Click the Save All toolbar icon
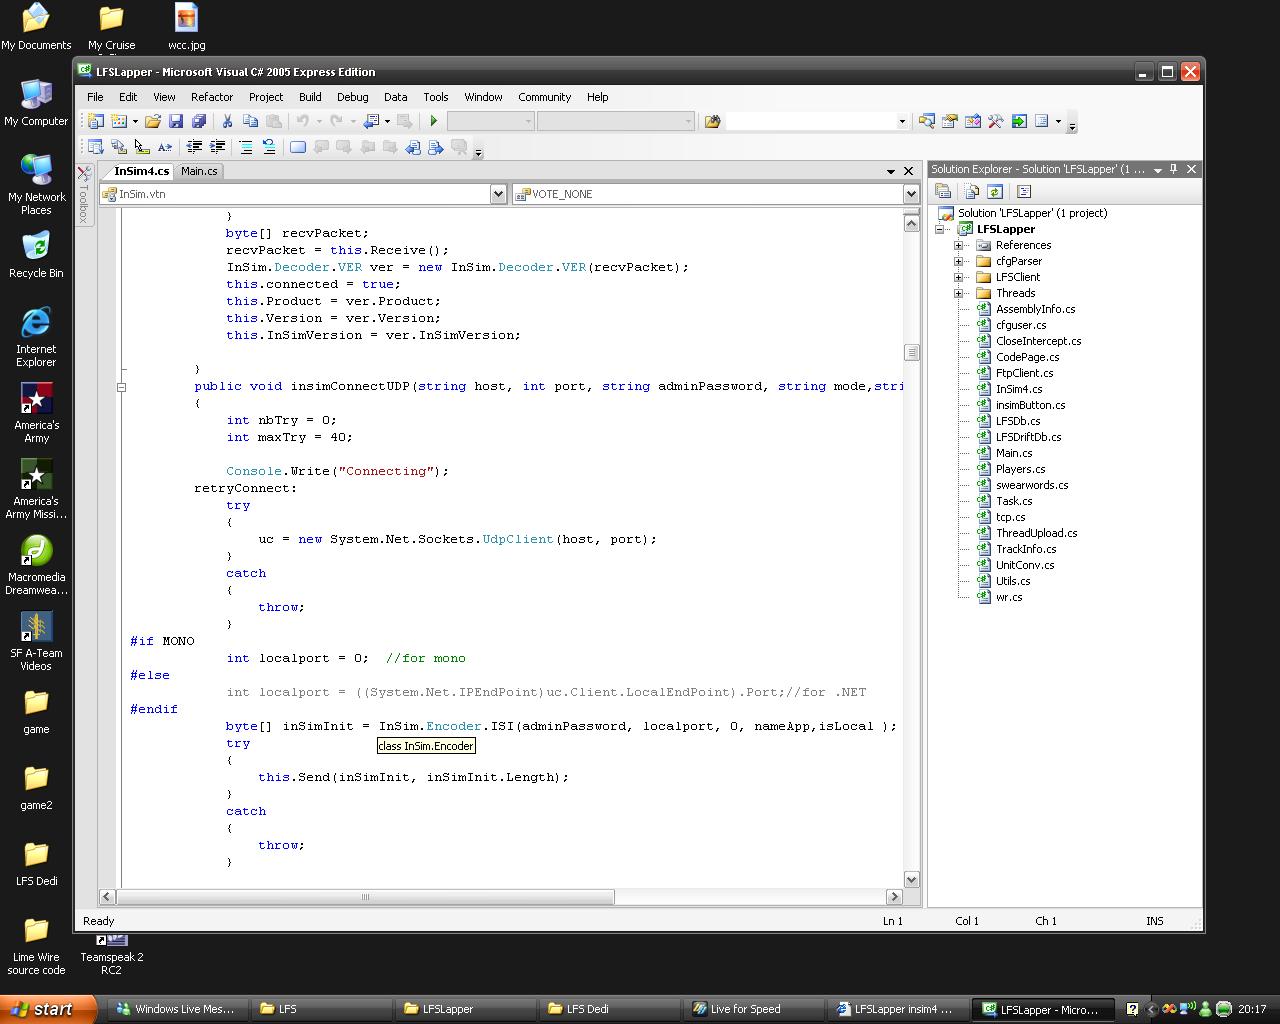This screenshot has height=1024, width=1280. tap(198, 121)
